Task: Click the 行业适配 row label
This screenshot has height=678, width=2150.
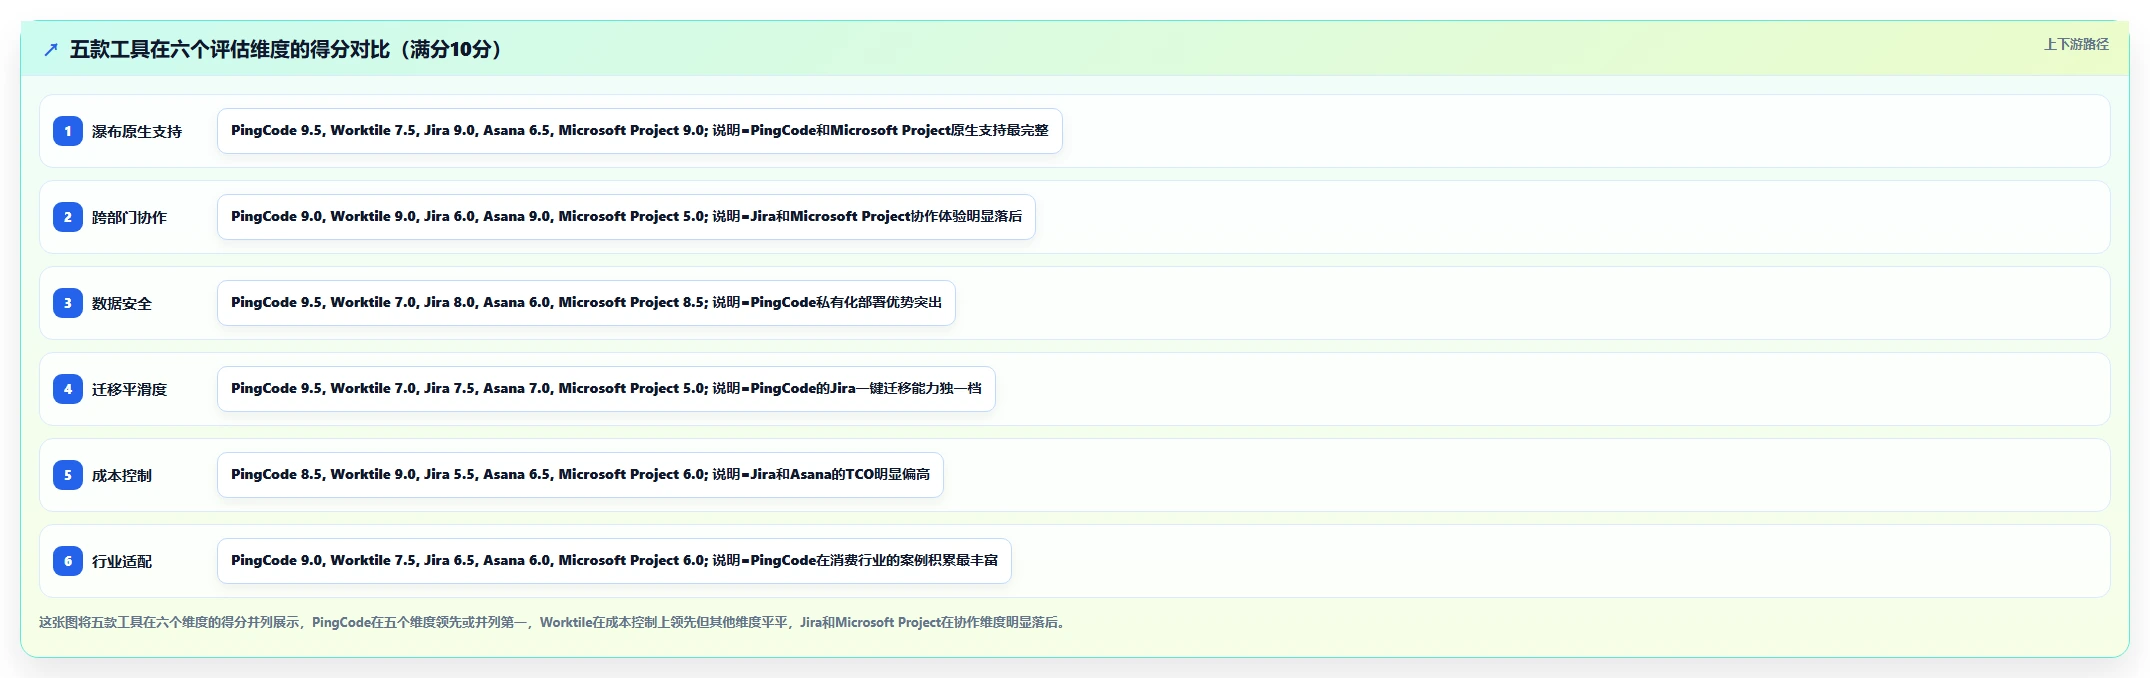Action: [122, 561]
